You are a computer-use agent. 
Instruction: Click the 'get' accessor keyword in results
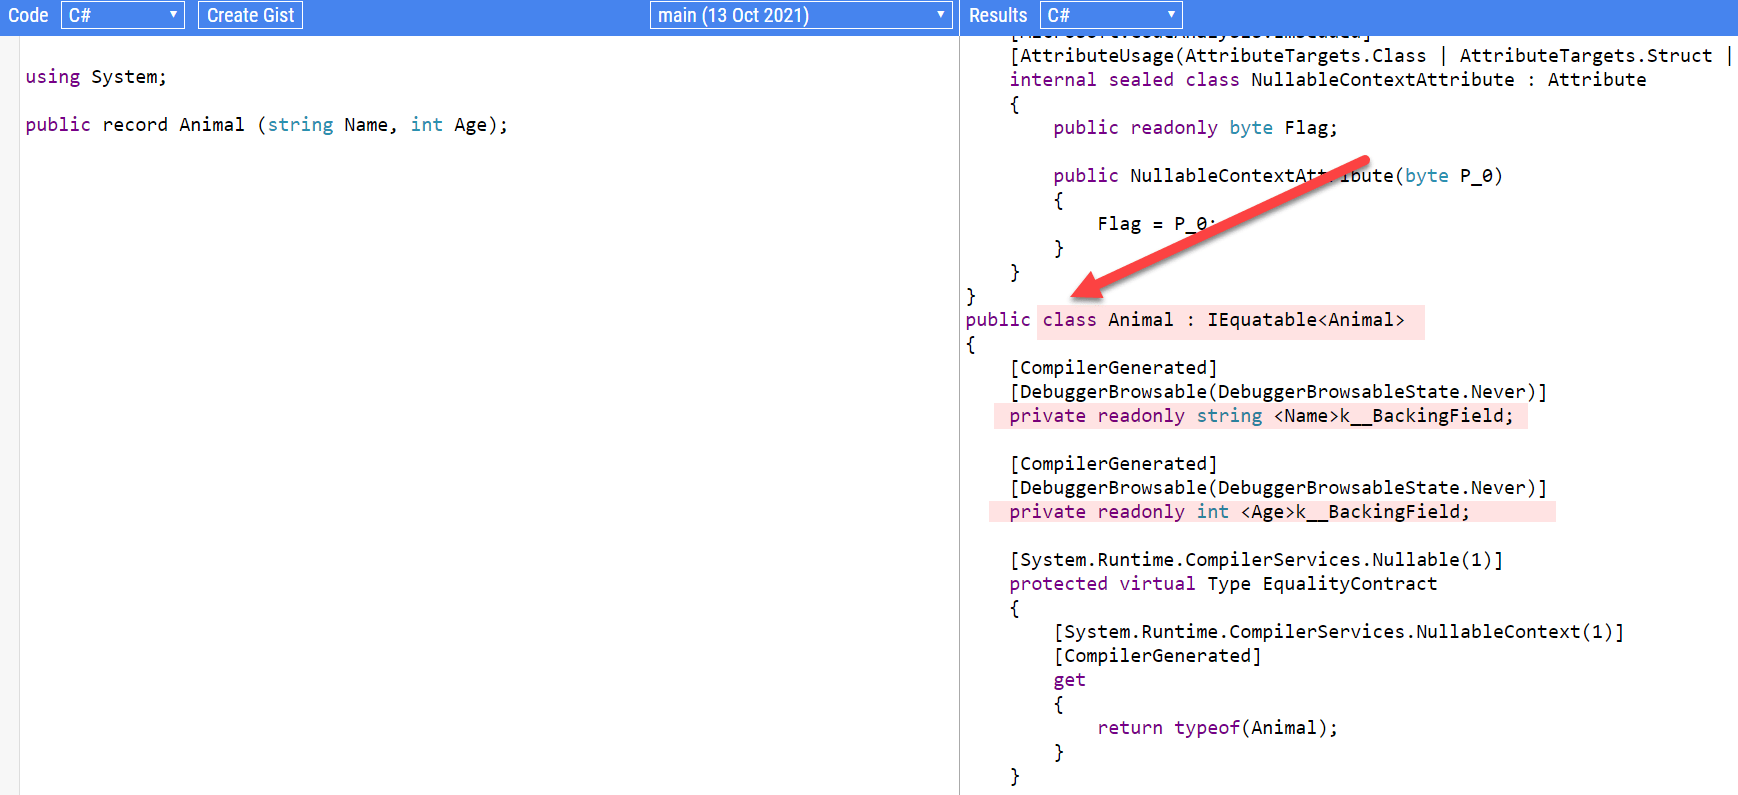point(1069,680)
